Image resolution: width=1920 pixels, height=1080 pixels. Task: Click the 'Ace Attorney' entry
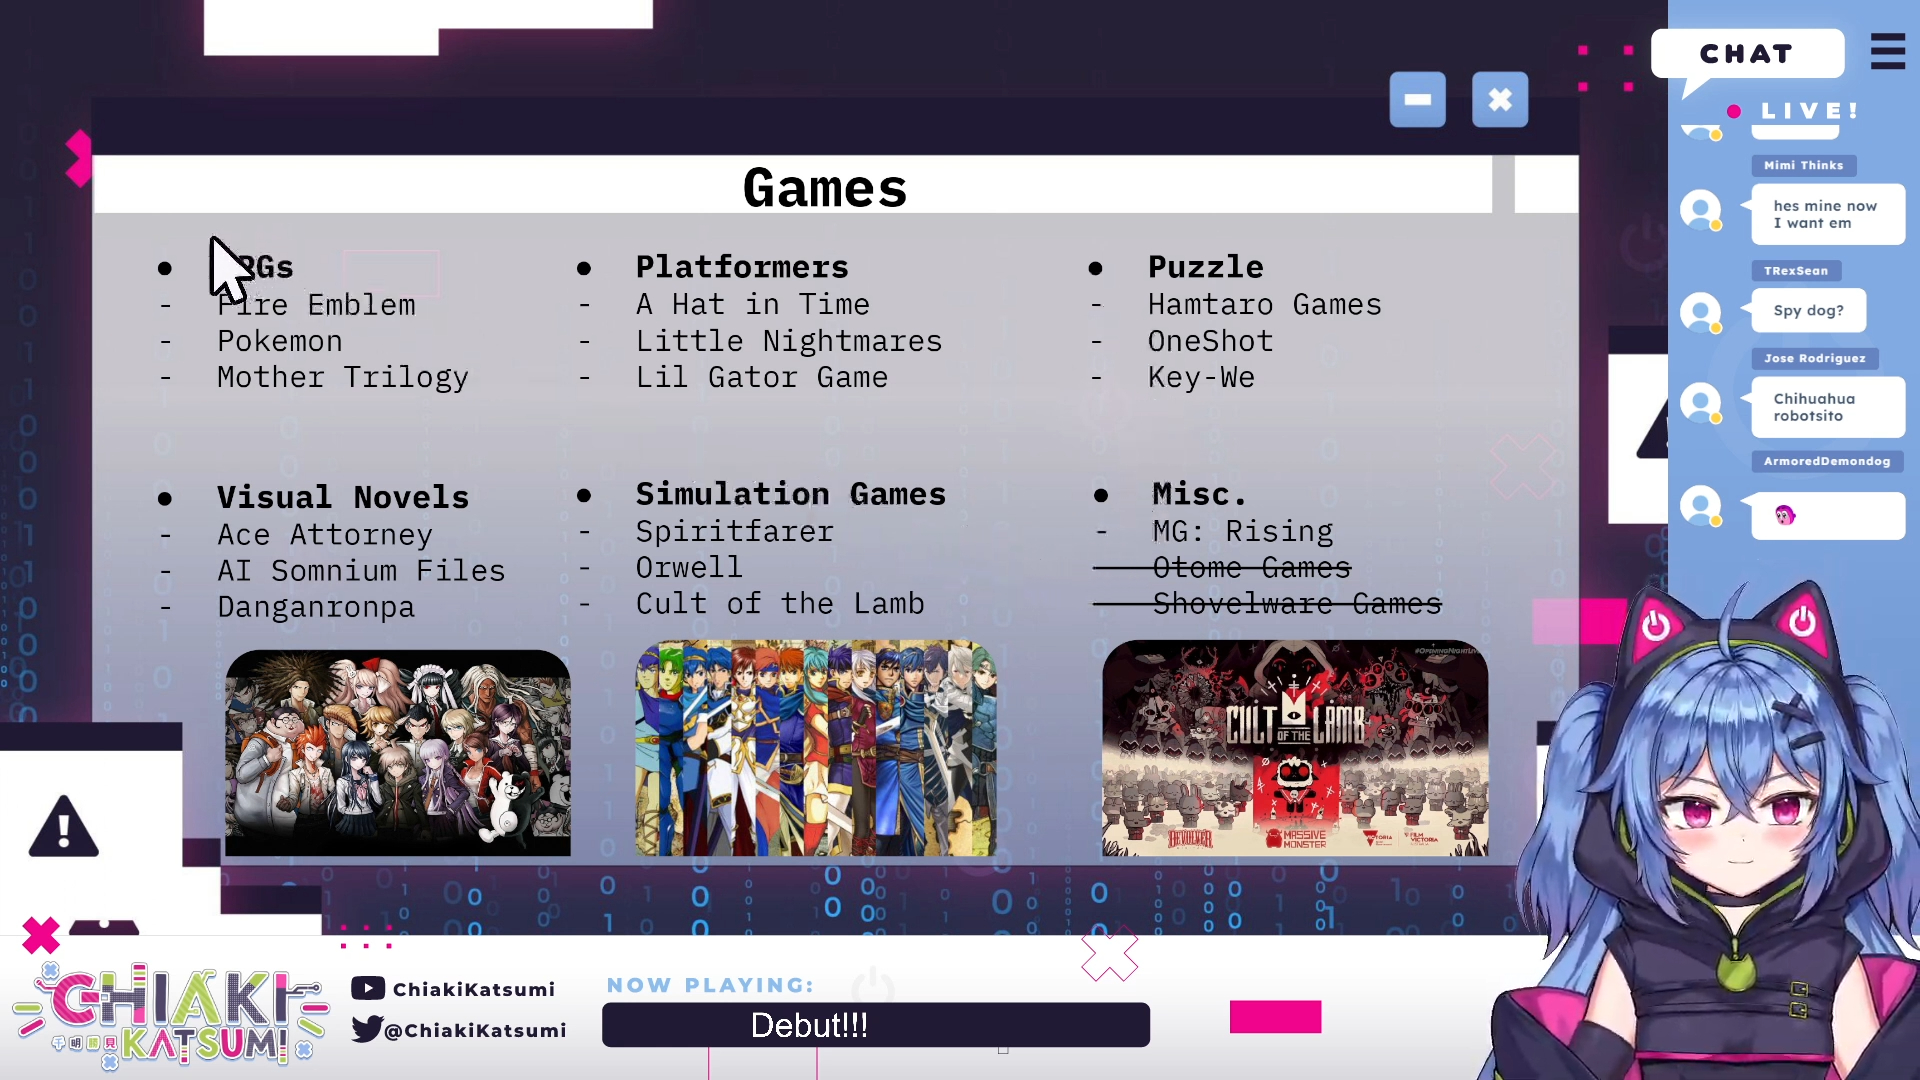coord(325,535)
